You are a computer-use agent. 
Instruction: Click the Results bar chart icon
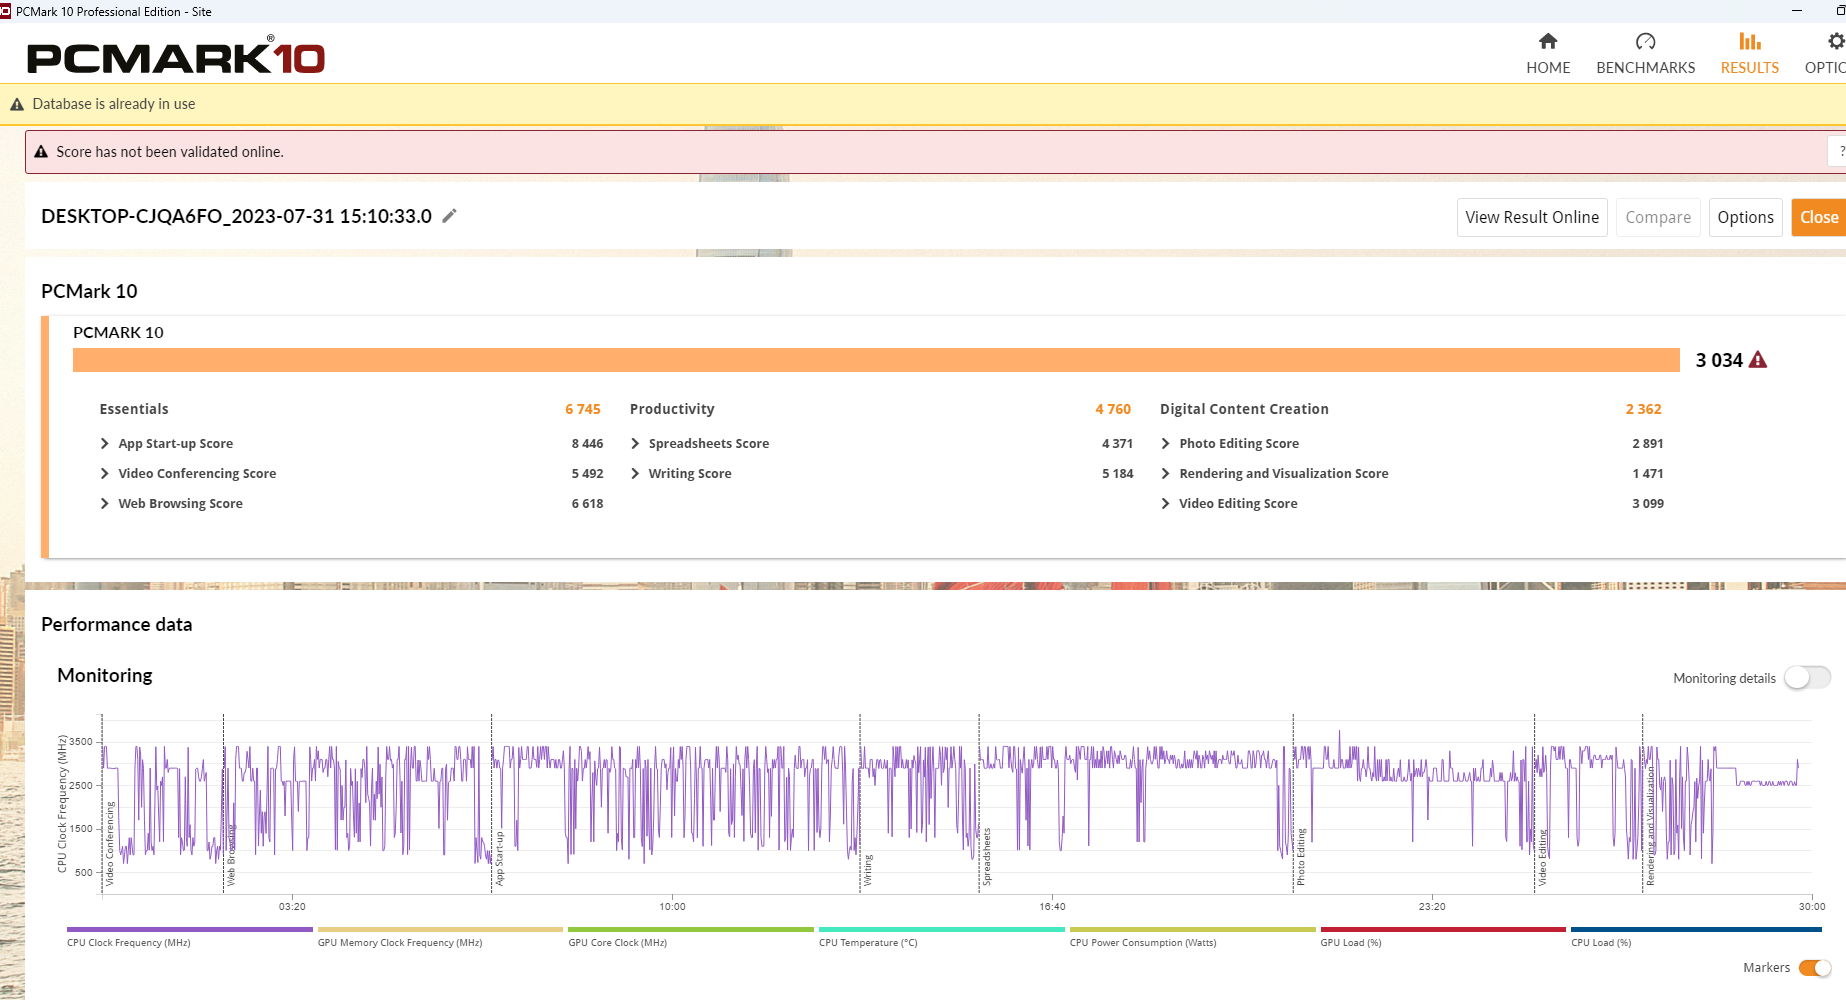tap(1749, 42)
